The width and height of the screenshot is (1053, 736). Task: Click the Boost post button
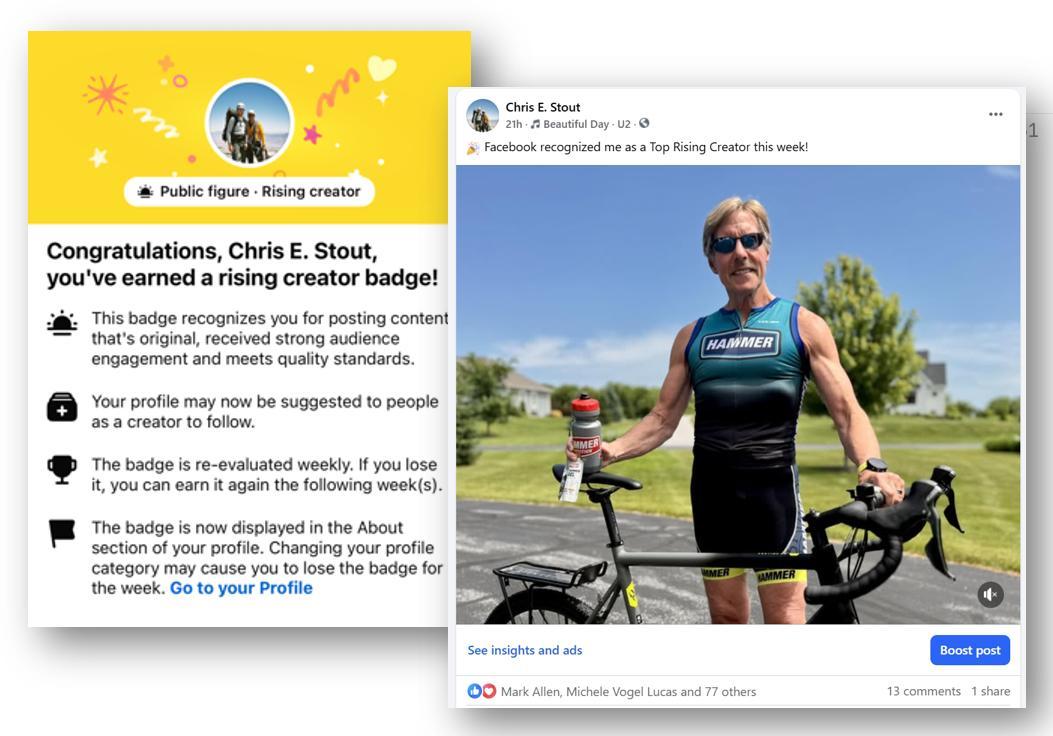tap(970, 650)
